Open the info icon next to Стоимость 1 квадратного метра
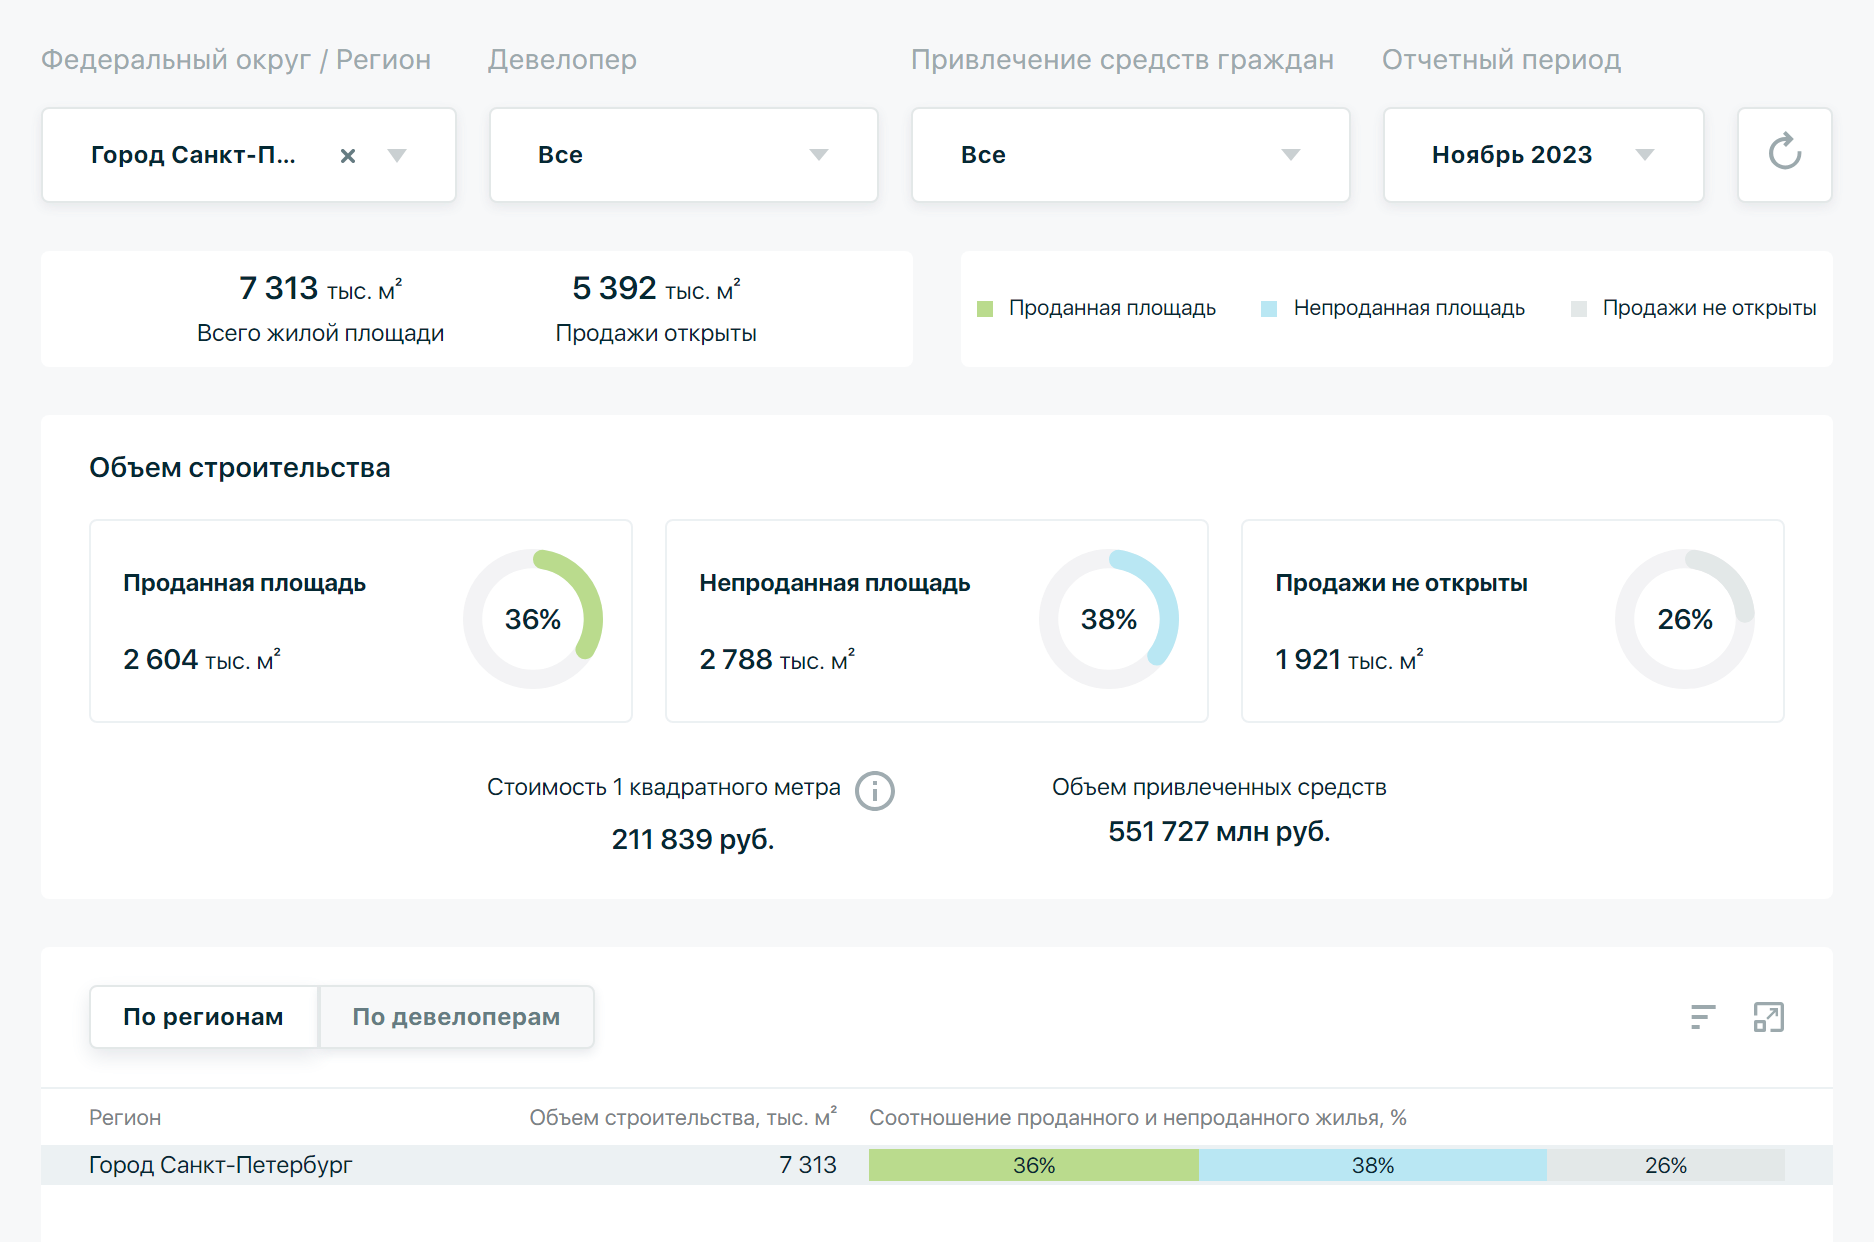The height and width of the screenshot is (1242, 1874). [874, 790]
